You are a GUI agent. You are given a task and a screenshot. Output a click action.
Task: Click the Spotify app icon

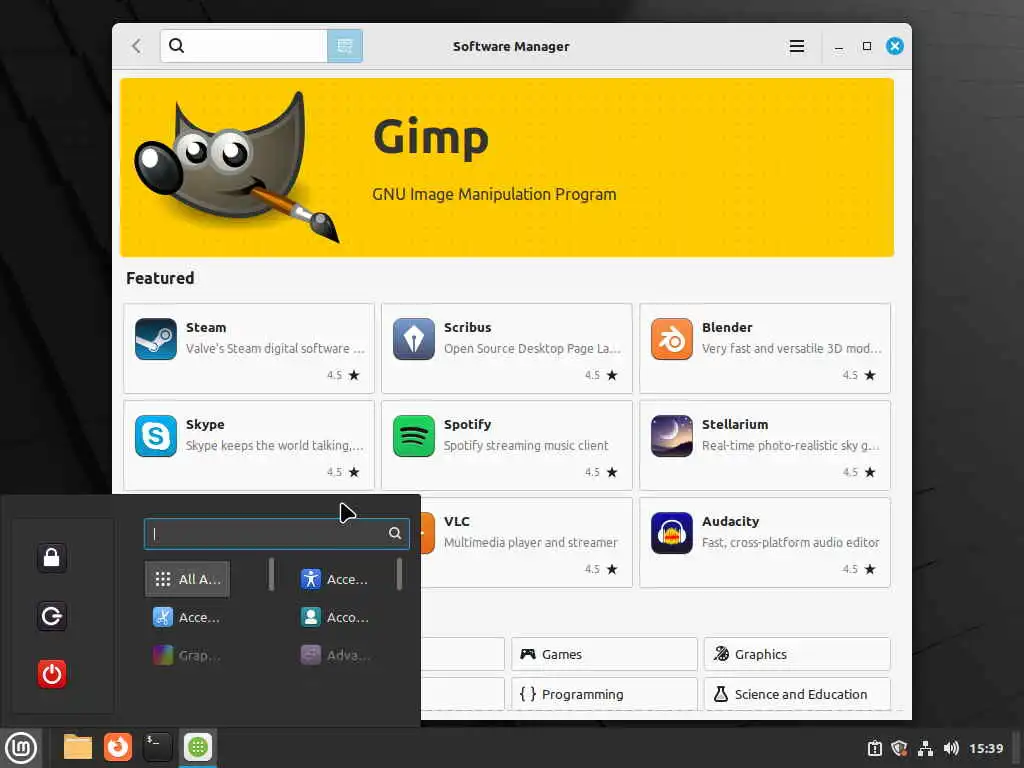tap(413, 436)
